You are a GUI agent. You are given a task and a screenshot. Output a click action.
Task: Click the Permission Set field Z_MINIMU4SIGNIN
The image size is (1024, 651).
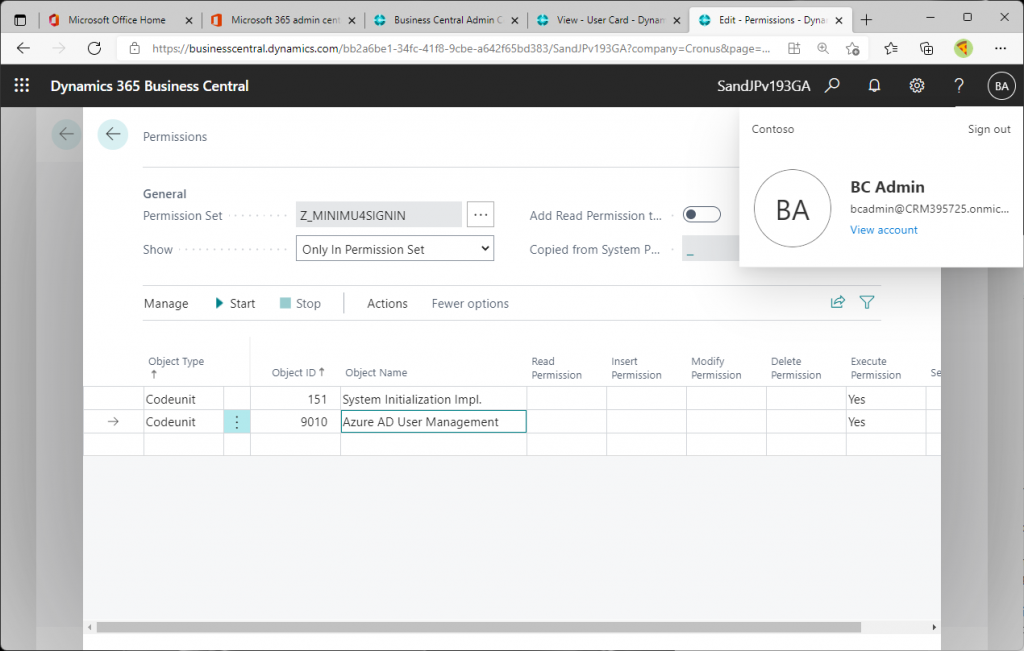point(379,215)
